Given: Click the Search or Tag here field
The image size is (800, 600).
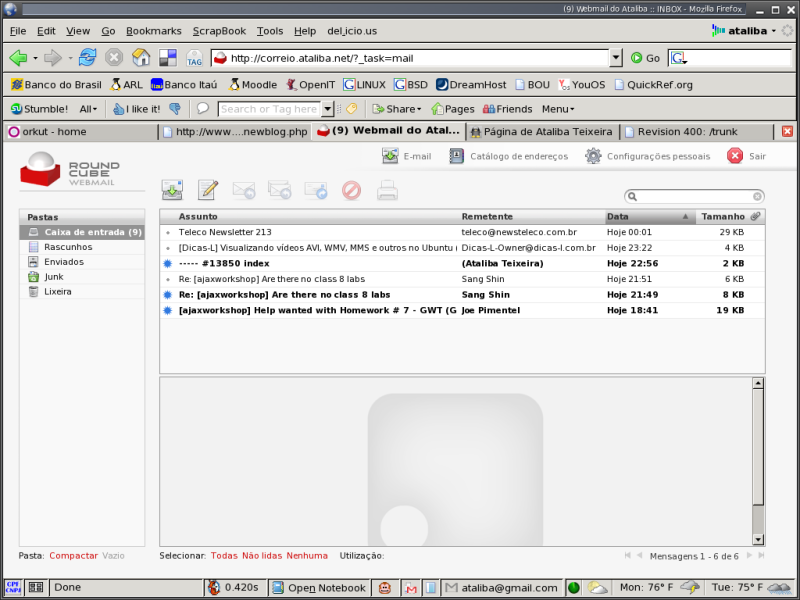Looking at the screenshot, I should (269, 109).
